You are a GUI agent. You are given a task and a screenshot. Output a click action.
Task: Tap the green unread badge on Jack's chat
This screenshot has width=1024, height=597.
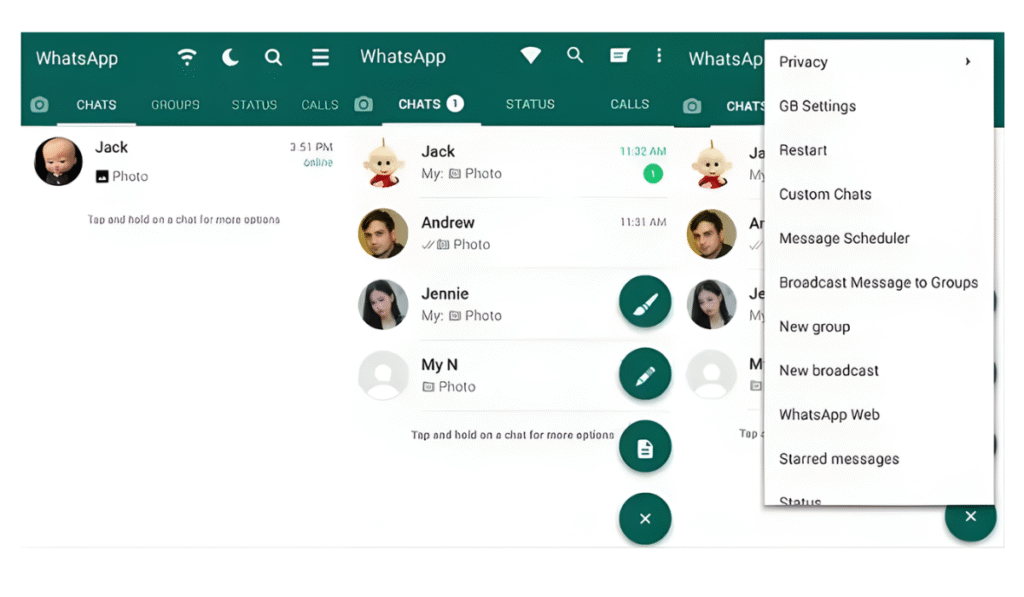(x=652, y=173)
